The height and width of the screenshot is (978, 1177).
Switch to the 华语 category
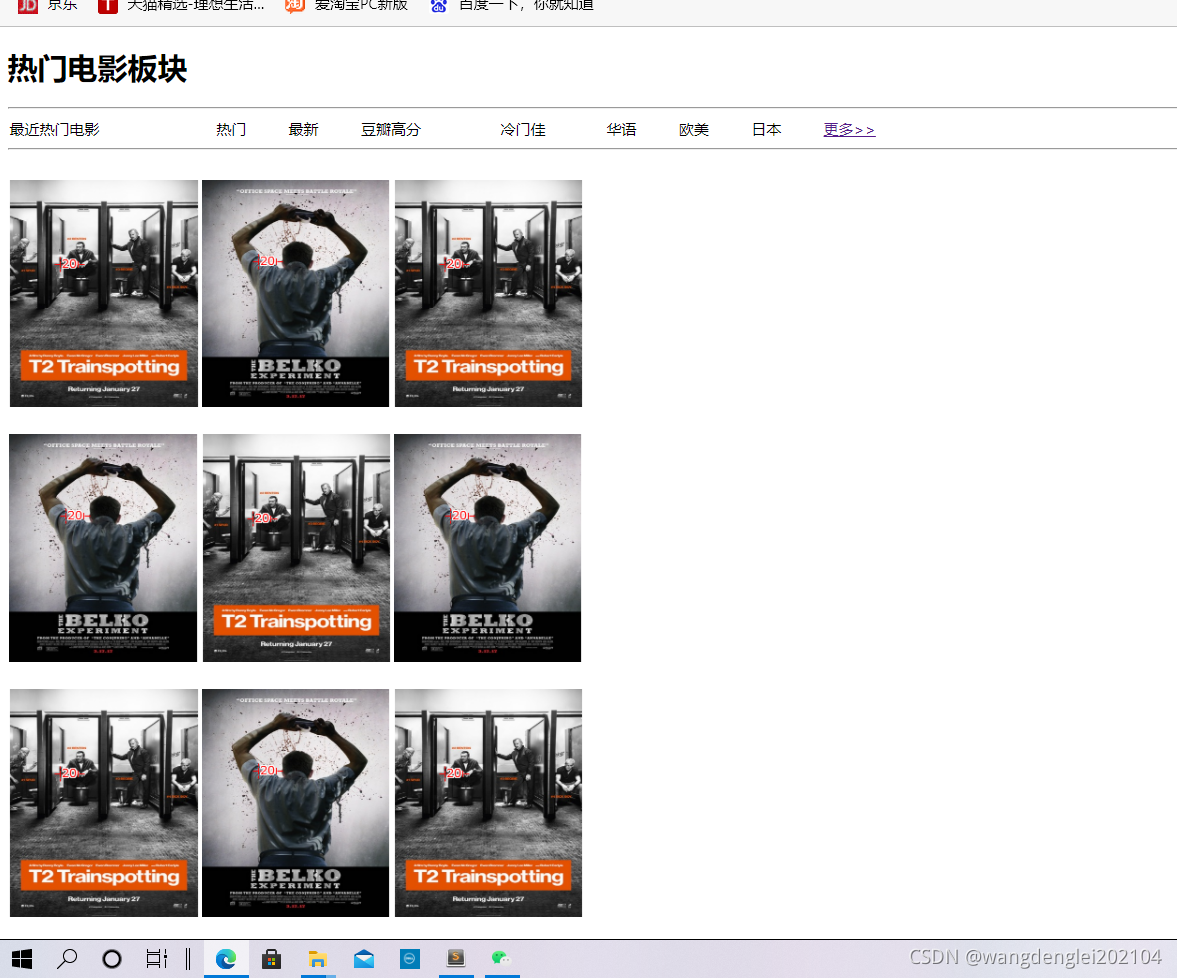[622, 130]
